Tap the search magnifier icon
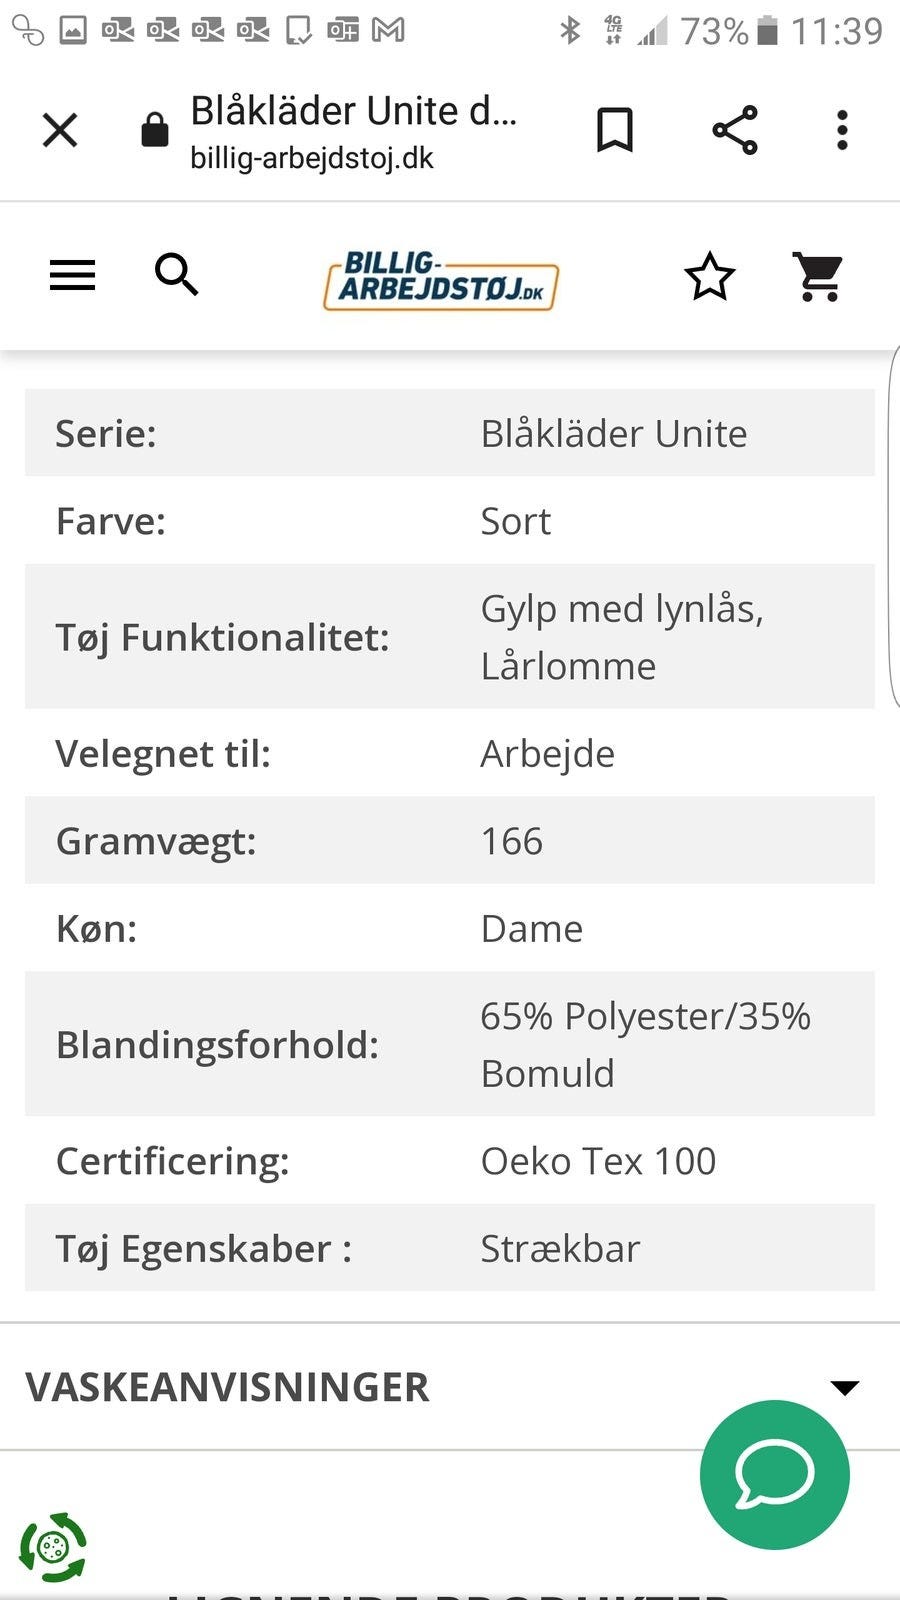The image size is (900, 1600). coord(176,274)
